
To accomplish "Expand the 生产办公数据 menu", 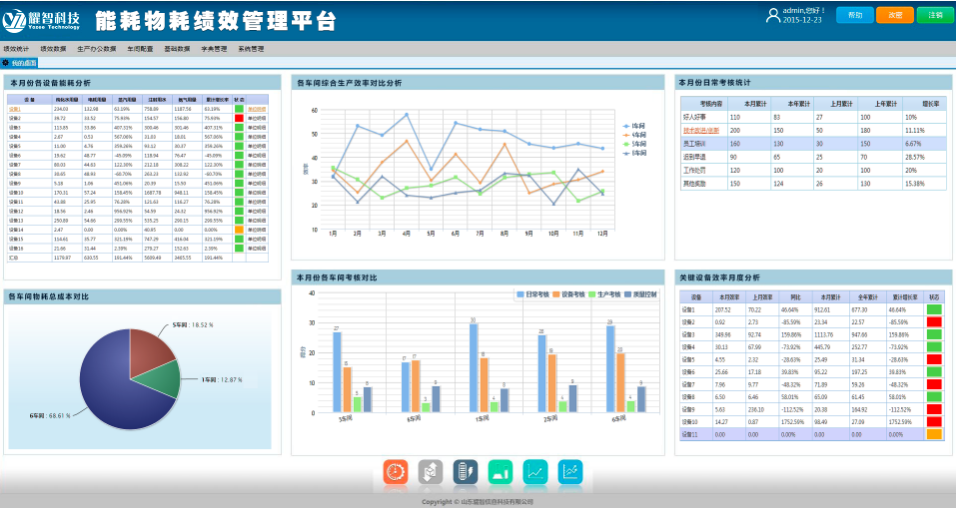I will tap(96, 48).
